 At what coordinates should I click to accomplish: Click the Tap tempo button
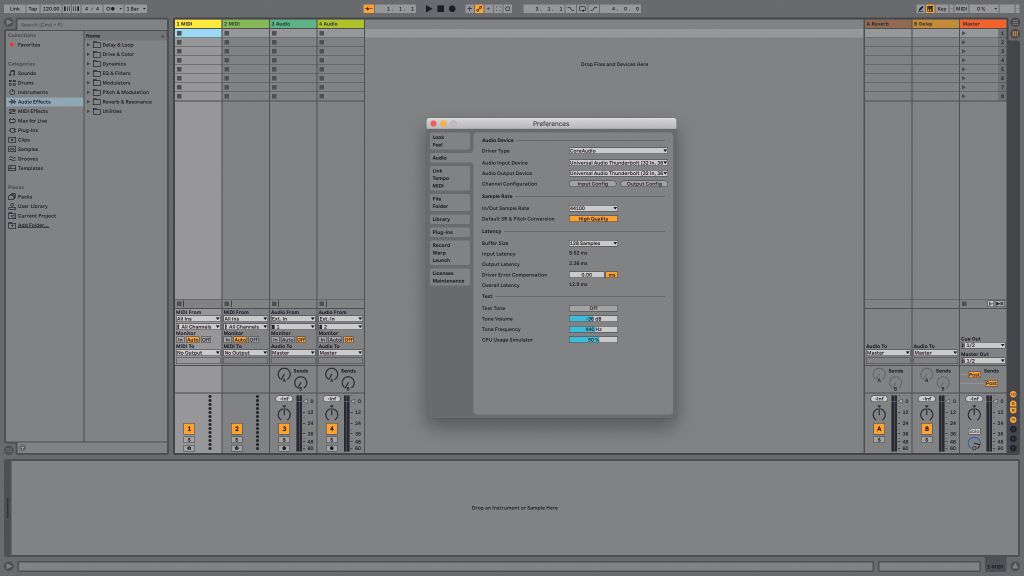click(33, 6)
